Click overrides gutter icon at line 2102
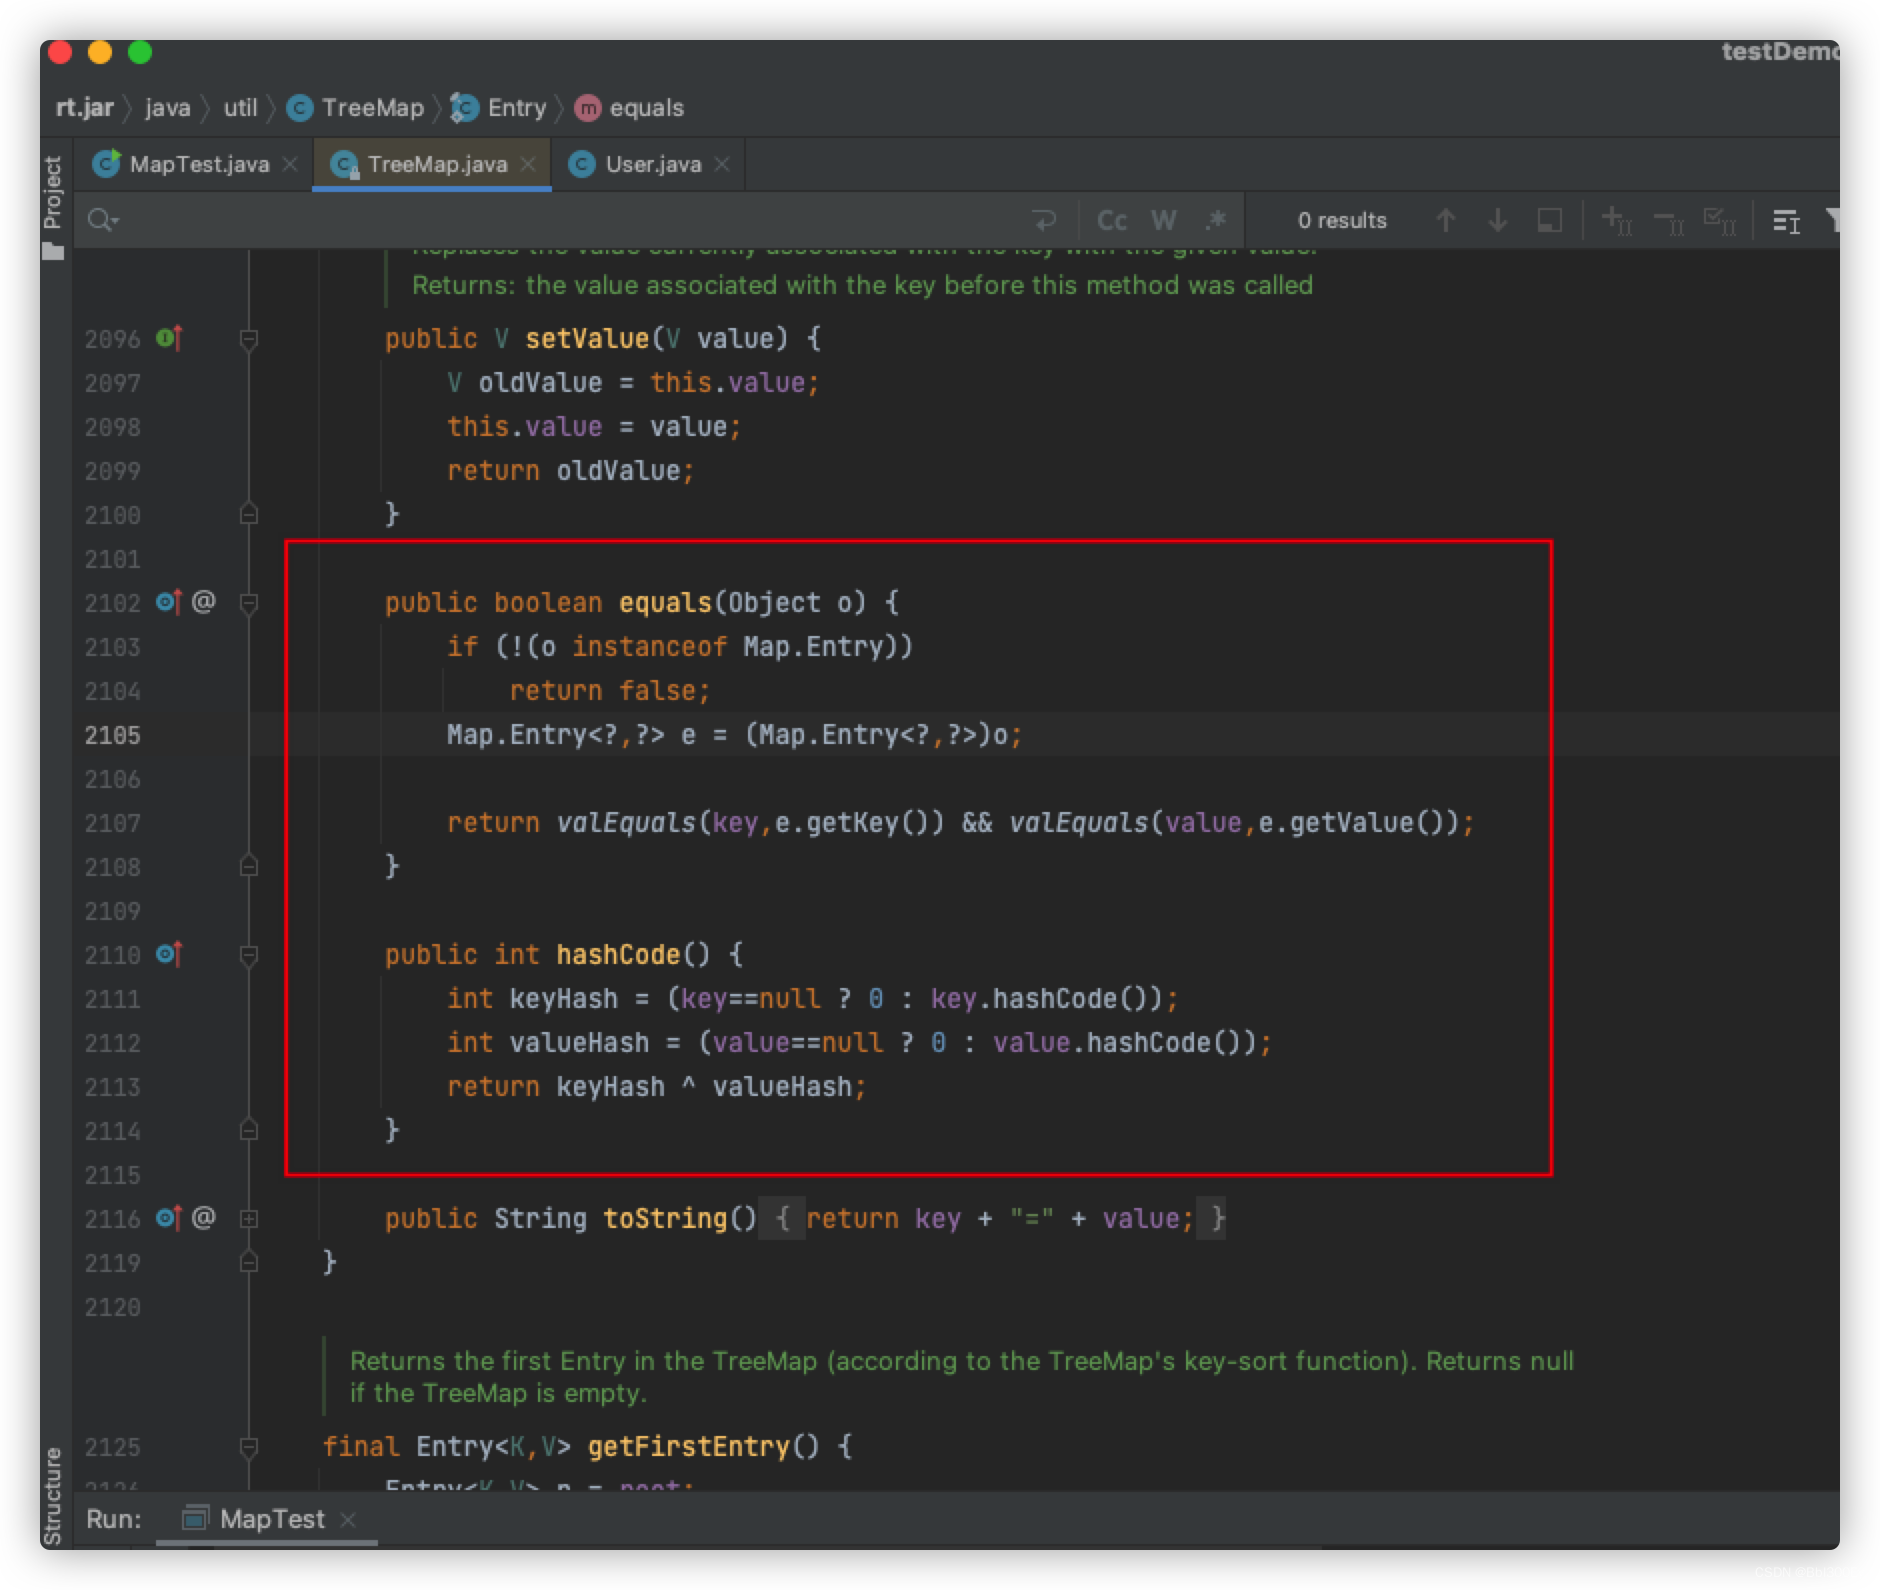The width and height of the screenshot is (1880, 1590). [169, 602]
